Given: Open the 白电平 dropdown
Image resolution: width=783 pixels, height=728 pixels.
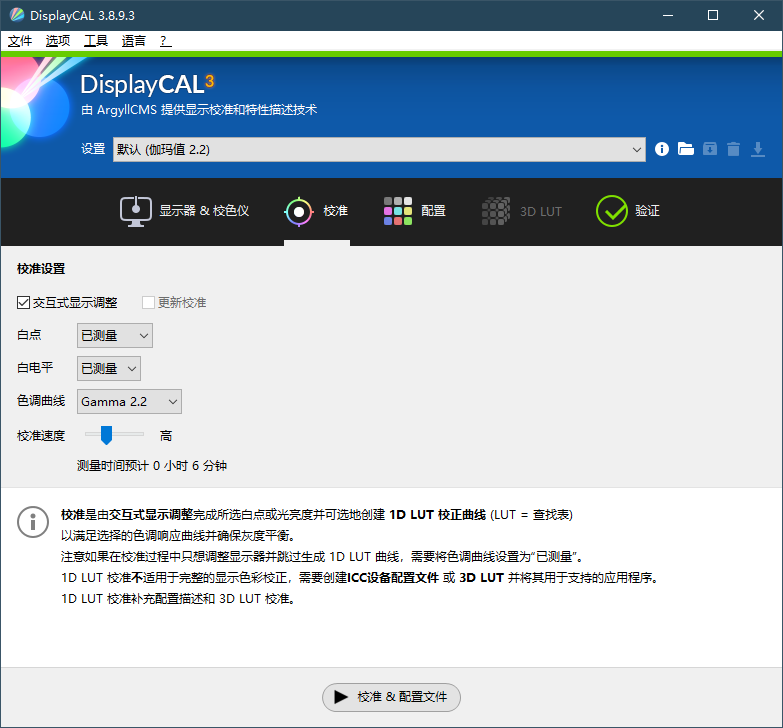Looking at the screenshot, I should pos(109,368).
